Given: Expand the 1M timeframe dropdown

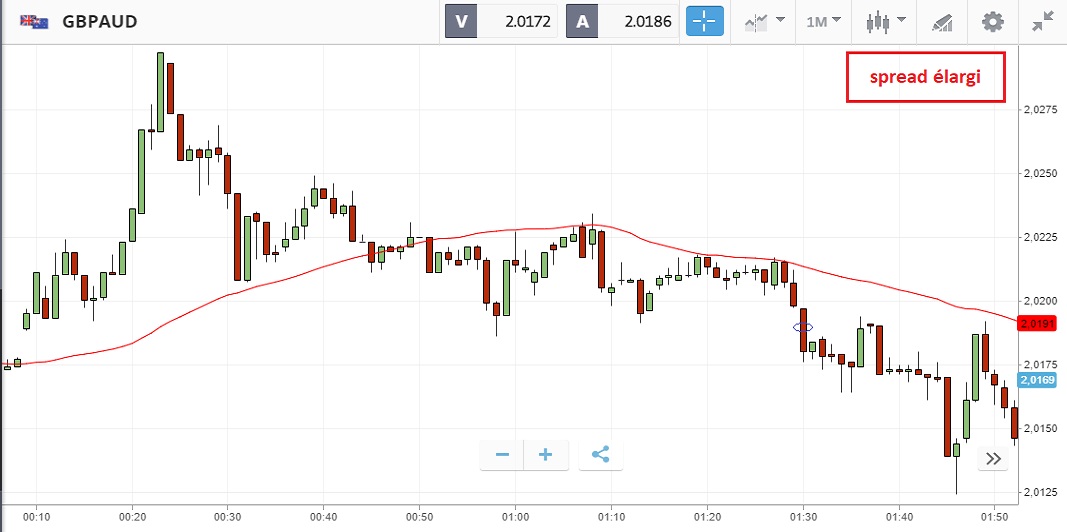Looking at the screenshot, I should click(x=823, y=21).
